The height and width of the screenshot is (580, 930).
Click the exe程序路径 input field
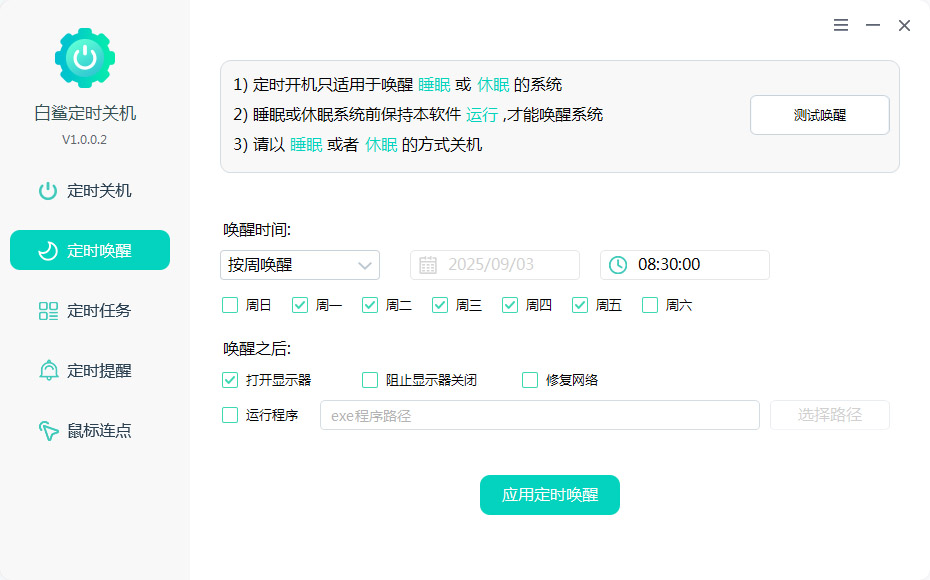[539, 415]
